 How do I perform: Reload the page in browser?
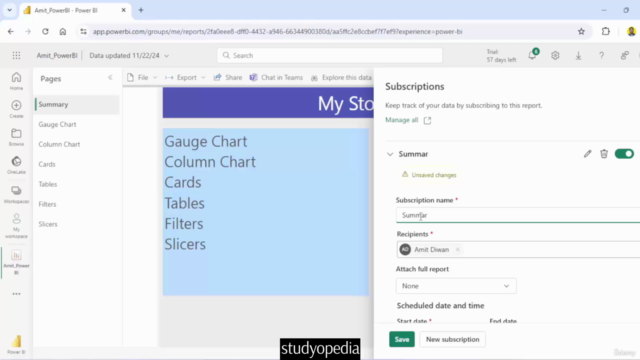(45, 31)
